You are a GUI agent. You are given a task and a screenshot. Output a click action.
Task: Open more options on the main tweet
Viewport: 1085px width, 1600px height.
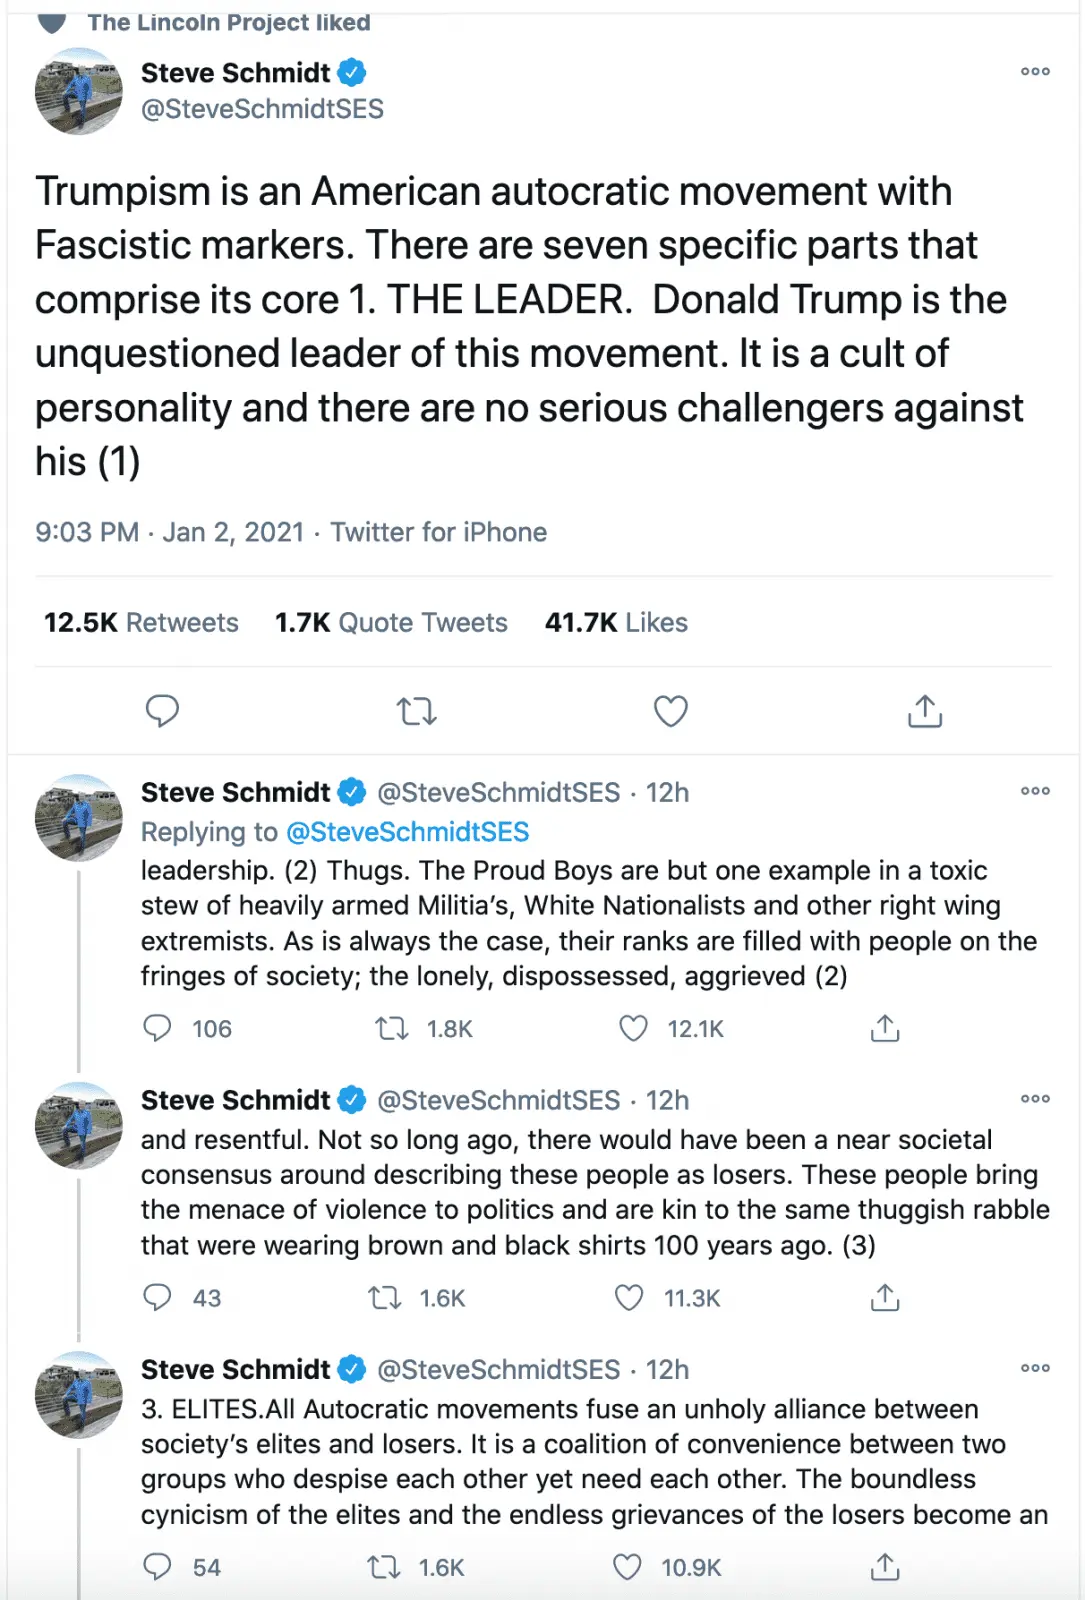1035,72
